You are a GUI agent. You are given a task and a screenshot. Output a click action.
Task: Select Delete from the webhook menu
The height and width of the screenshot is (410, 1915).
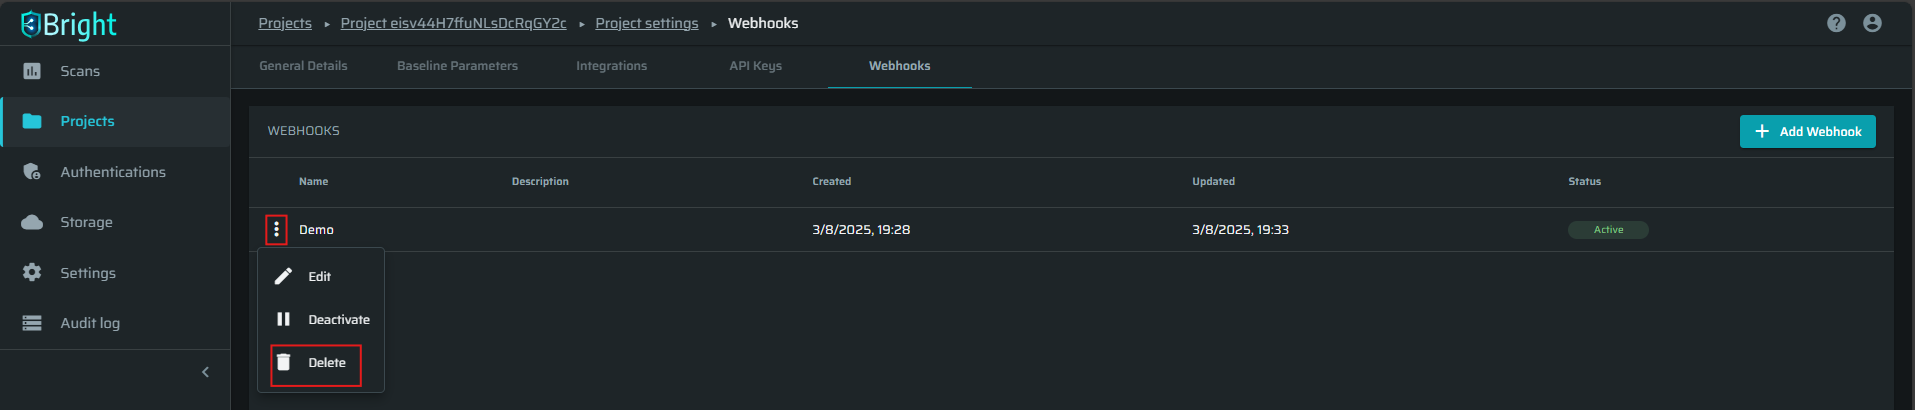tap(316, 363)
